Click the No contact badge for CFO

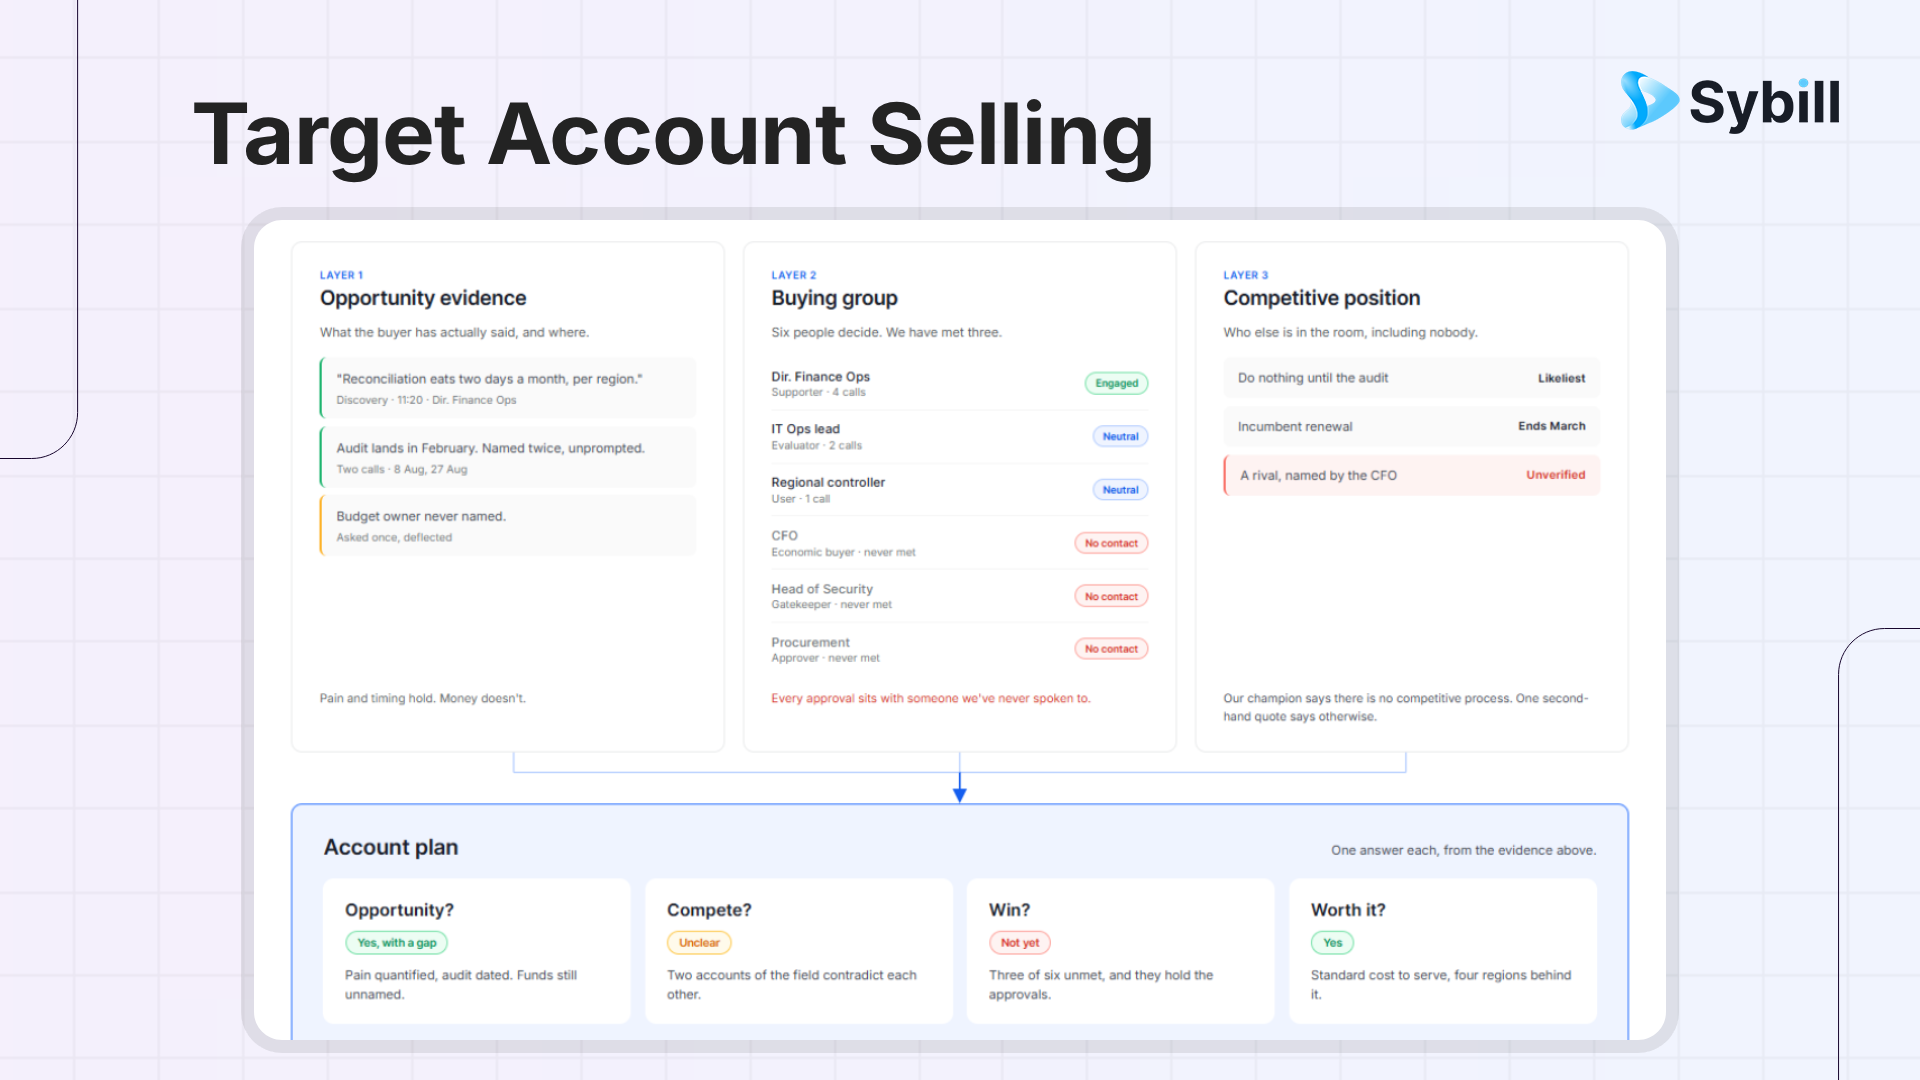click(x=1111, y=543)
